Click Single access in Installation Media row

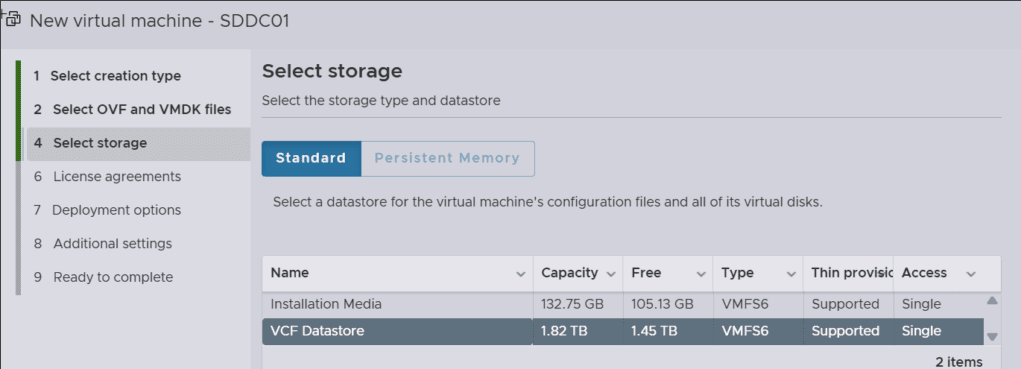pyautogui.click(x=921, y=304)
